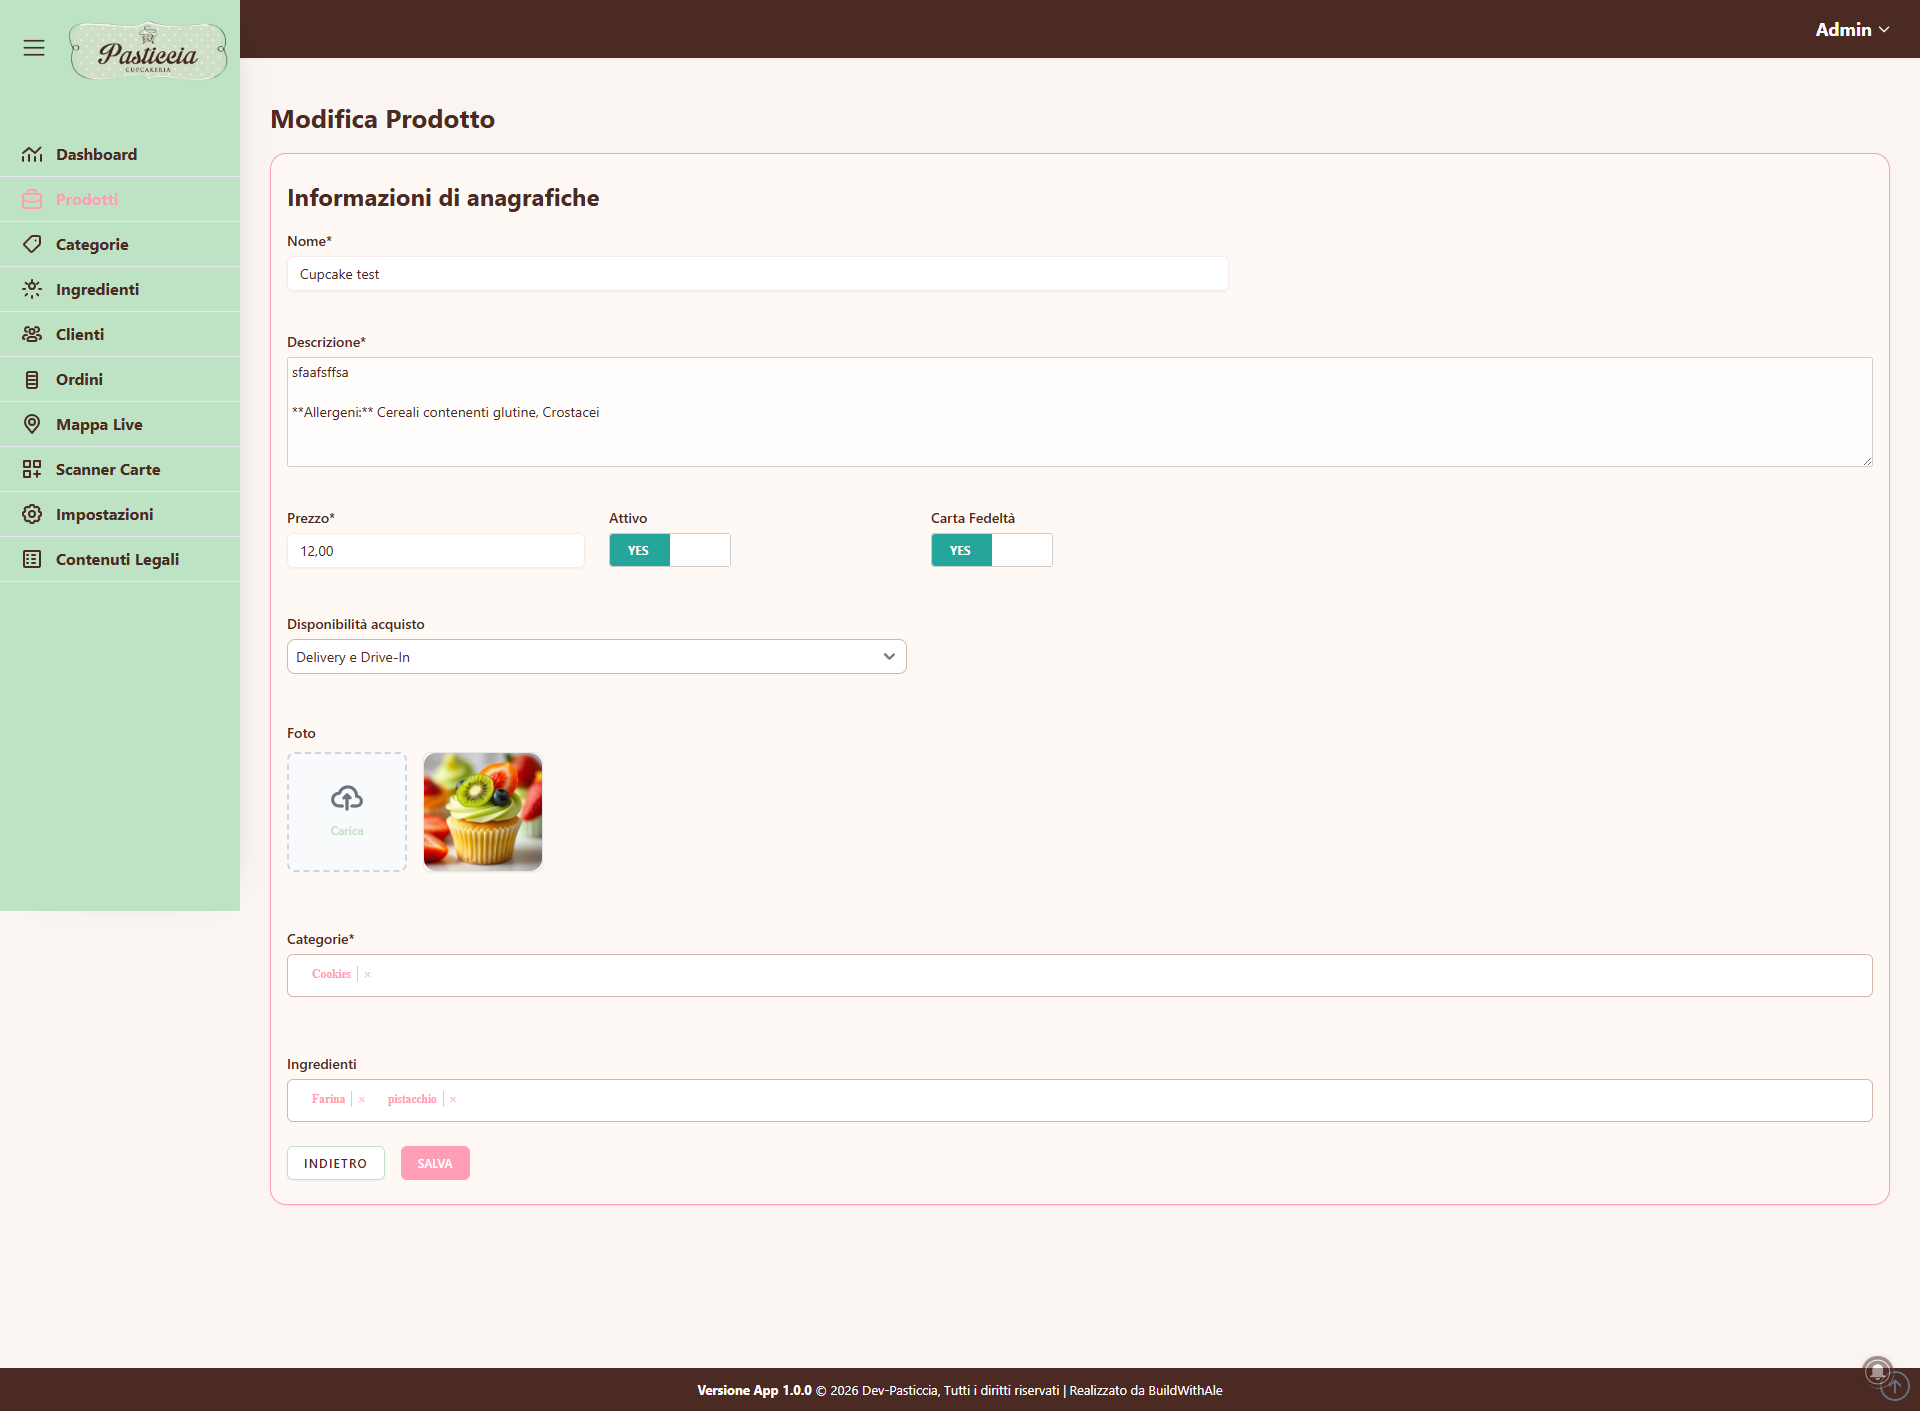The width and height of the screenshot is (1920, 1411).
Task: Expand the Admin user menu
Action: (x=1852, y=30)
